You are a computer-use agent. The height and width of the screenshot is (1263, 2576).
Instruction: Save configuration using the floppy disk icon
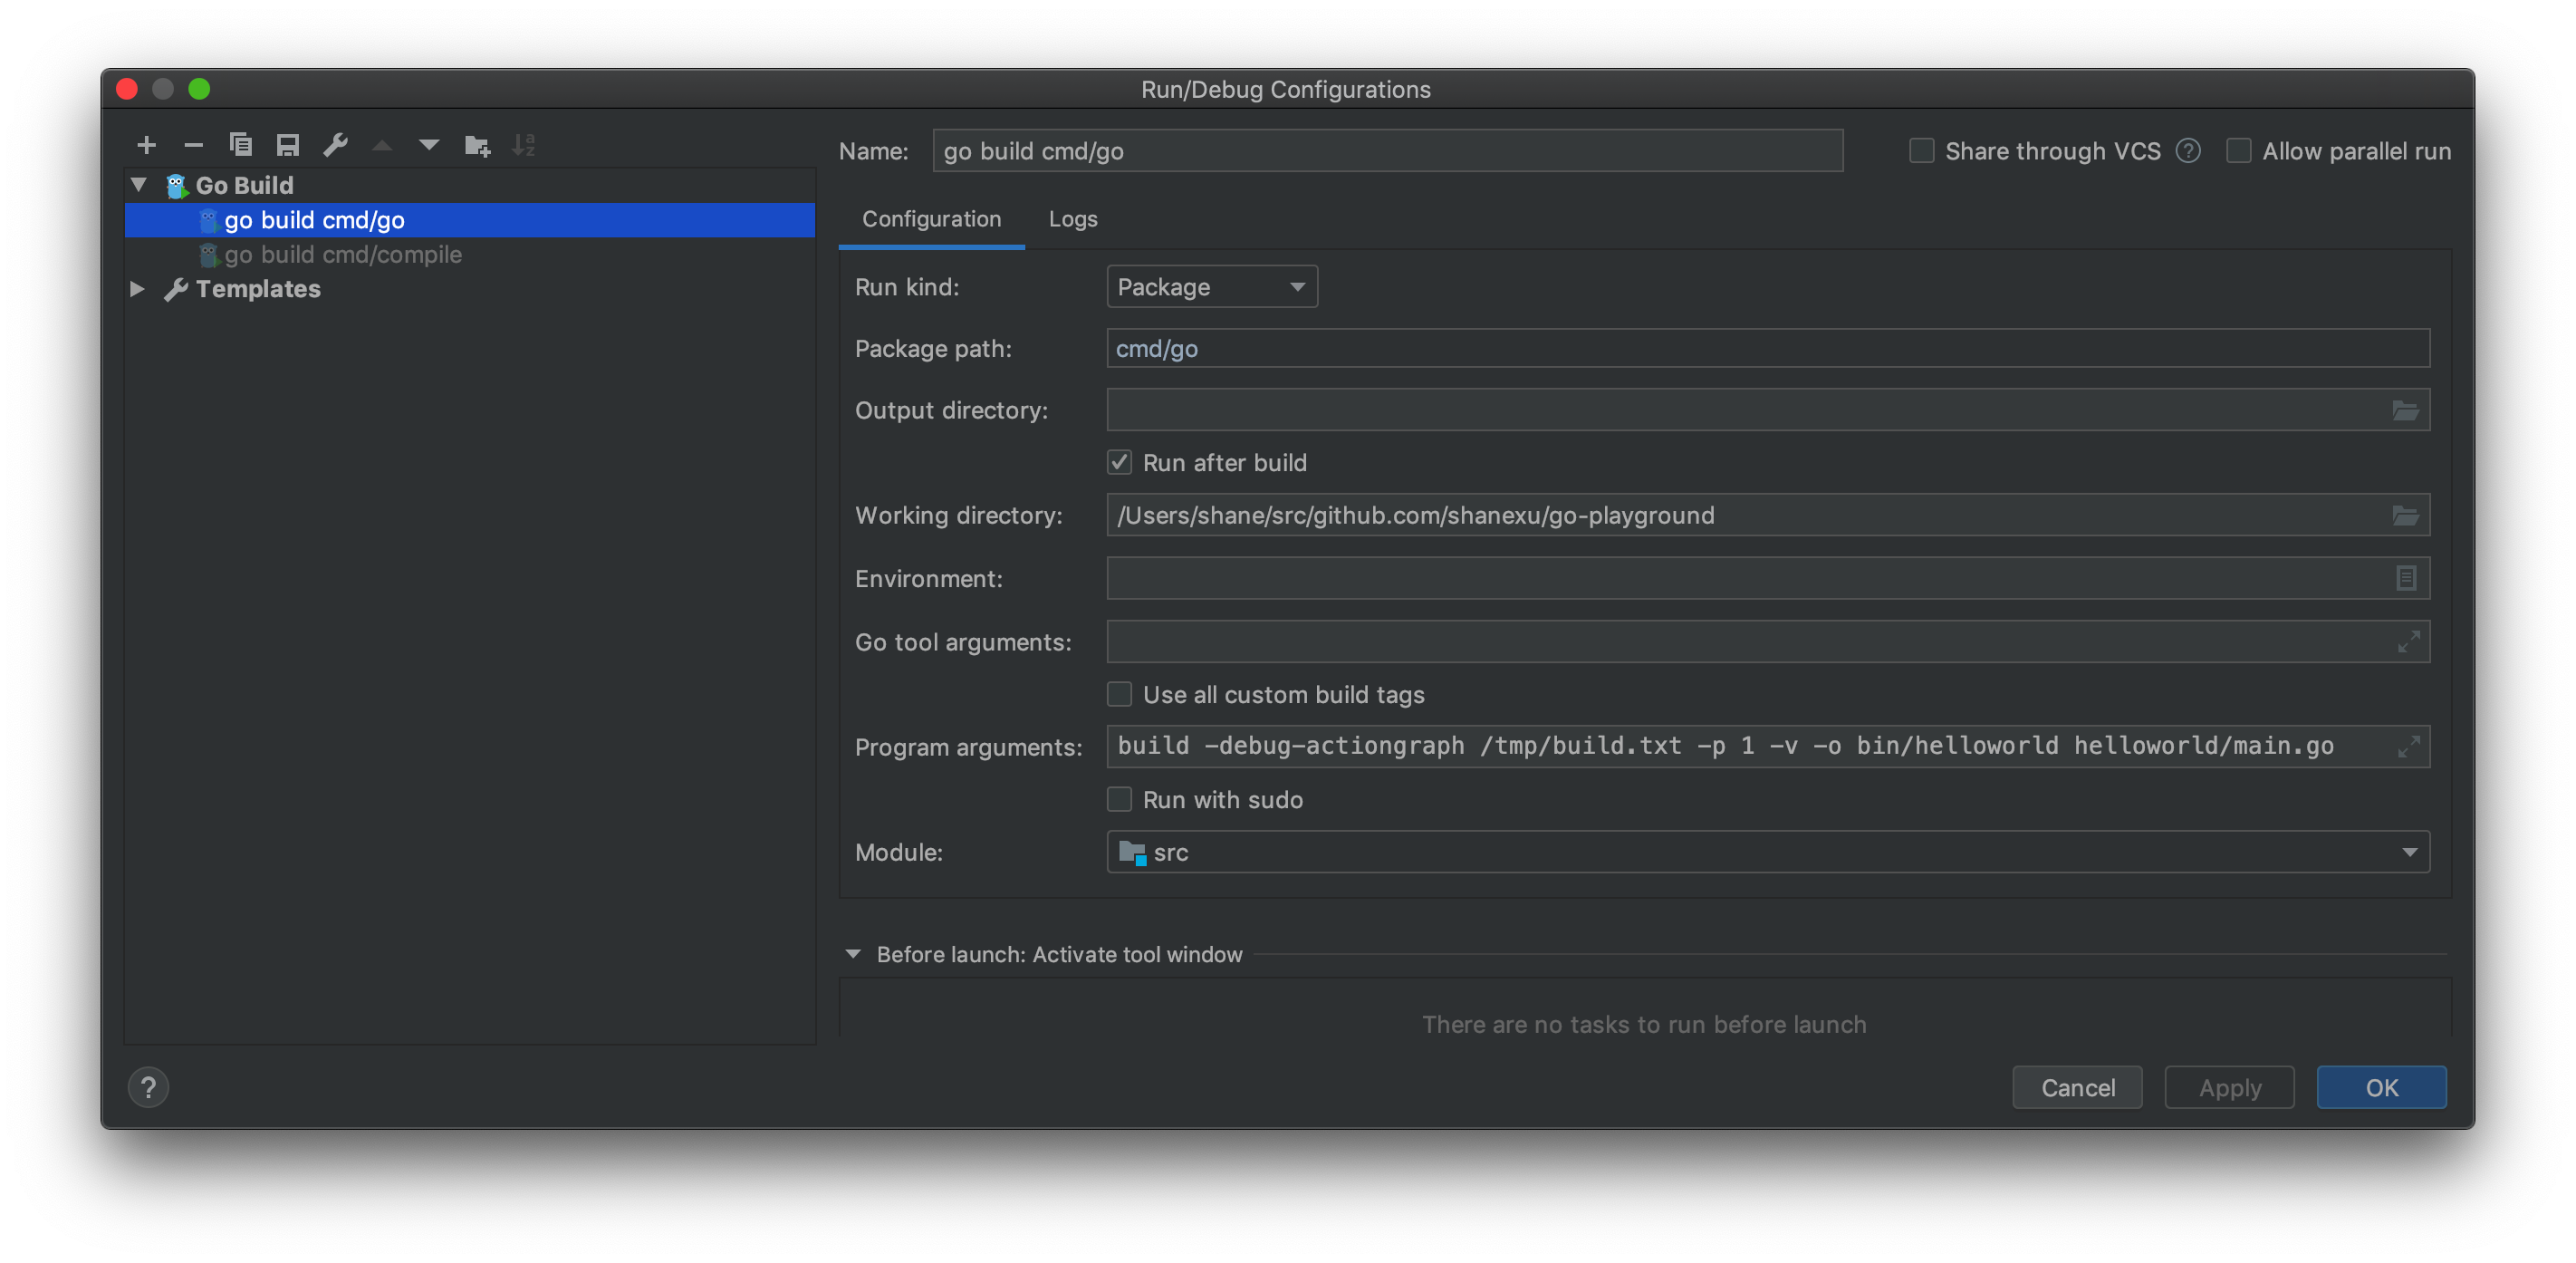pos(288,145)
